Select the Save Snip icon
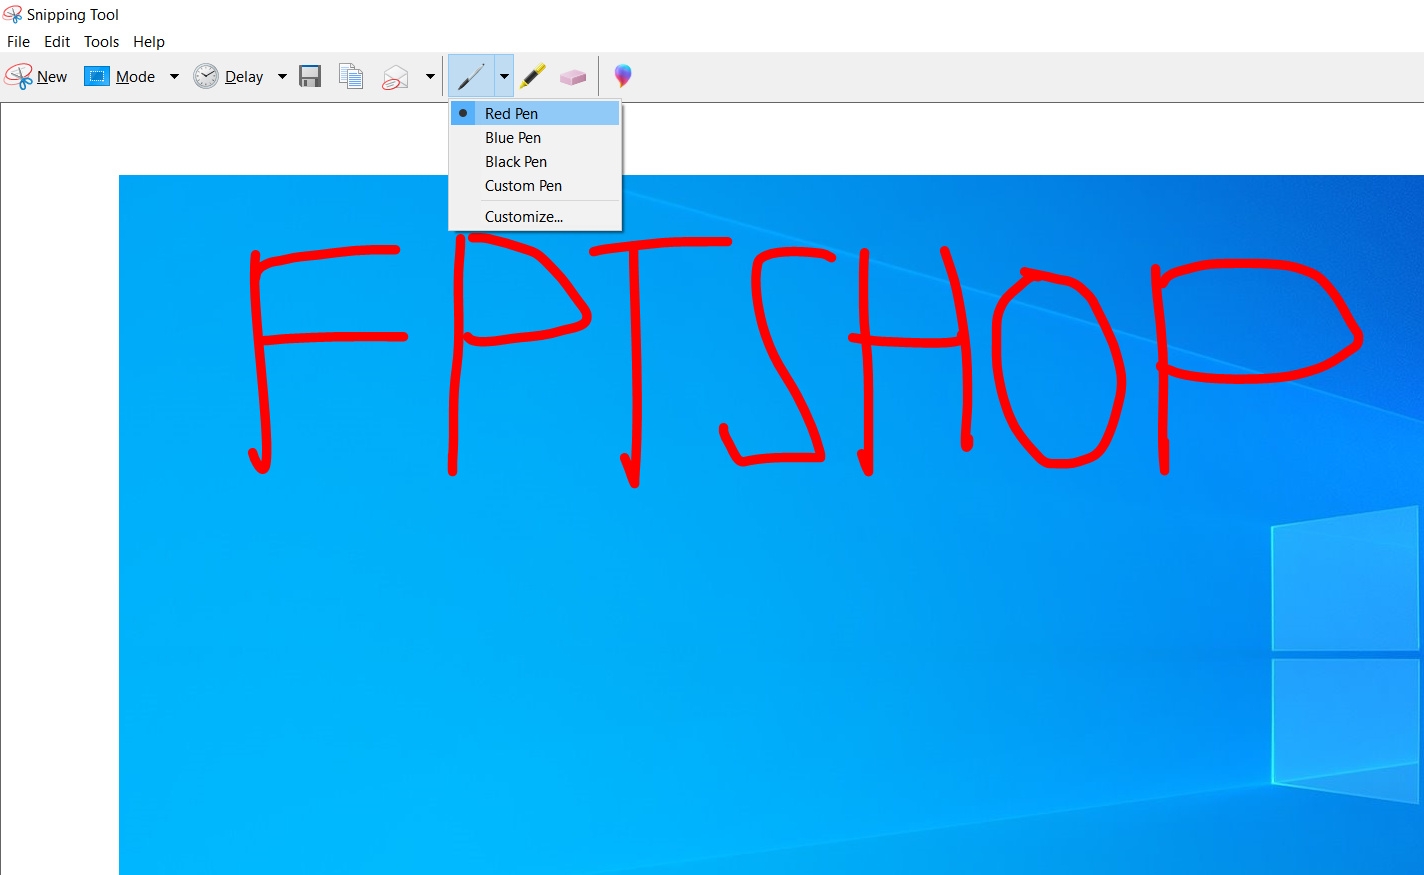This screenshot has height=875, width=1424. (x=310, y=75)
